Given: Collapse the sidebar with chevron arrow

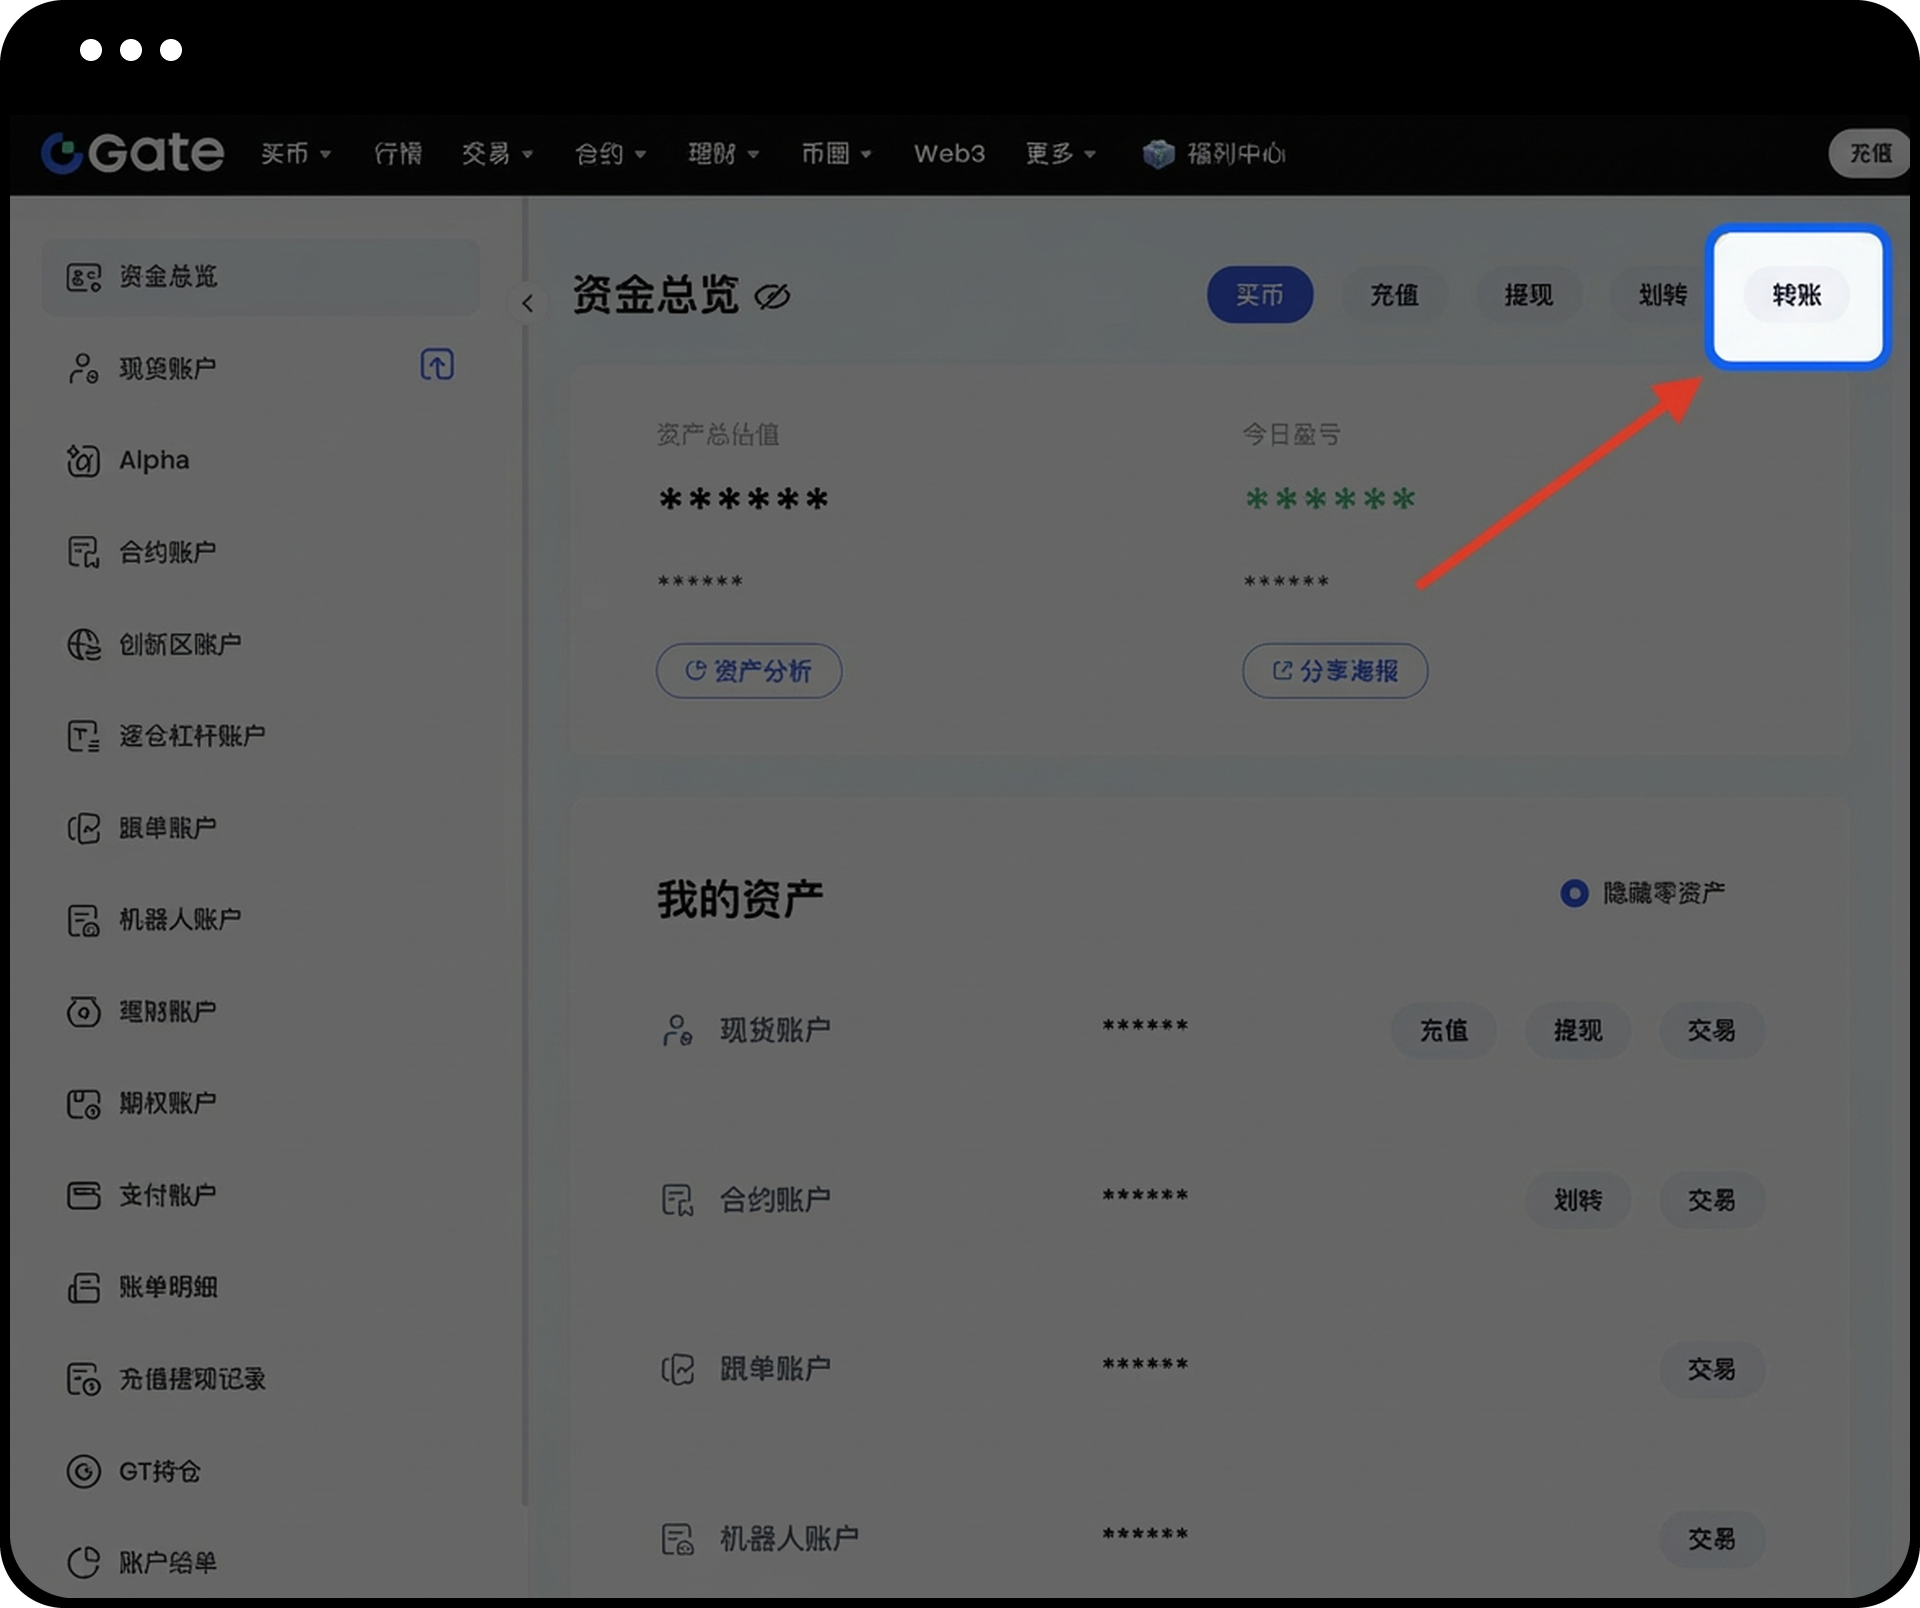Looking at the screenshot, I should click(527, 303).
